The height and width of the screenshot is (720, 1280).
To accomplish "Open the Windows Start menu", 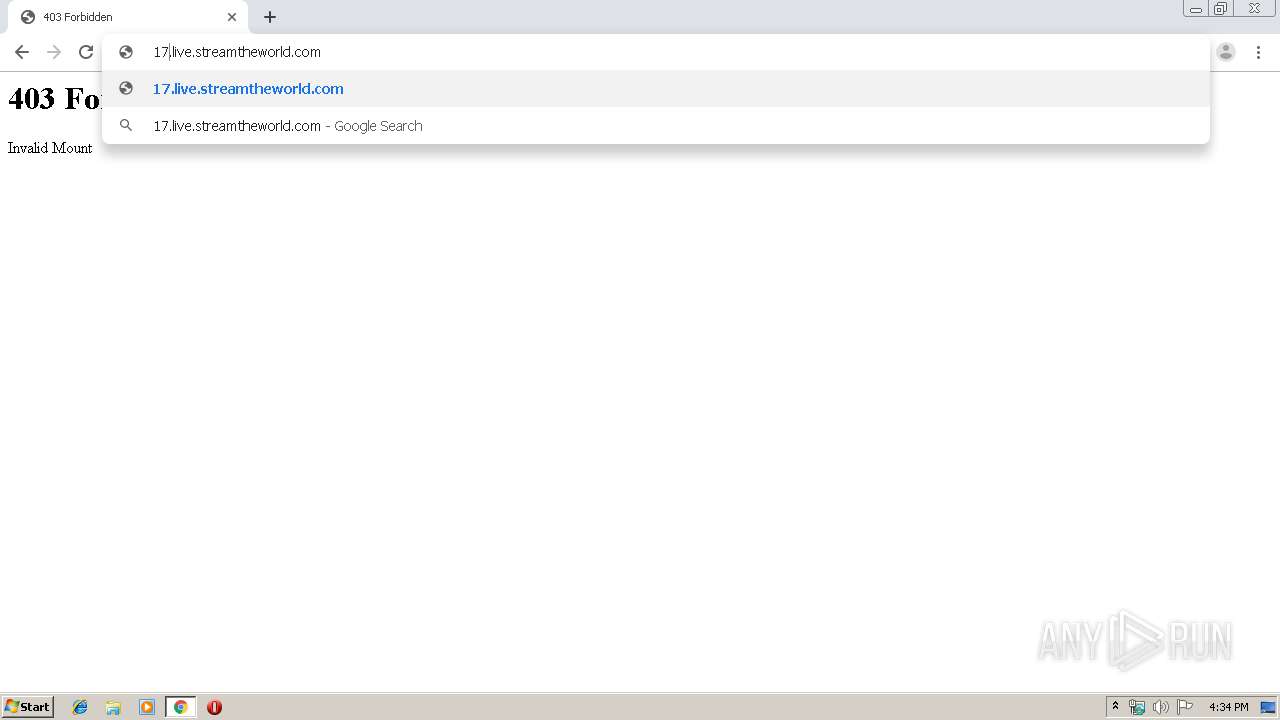I will [x=28, y=707].
